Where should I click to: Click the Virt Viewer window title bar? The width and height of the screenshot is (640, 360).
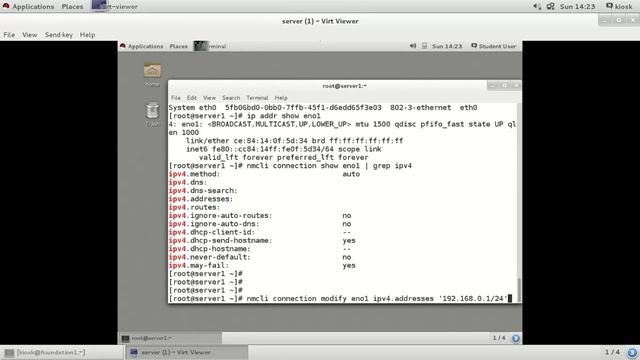320,21
